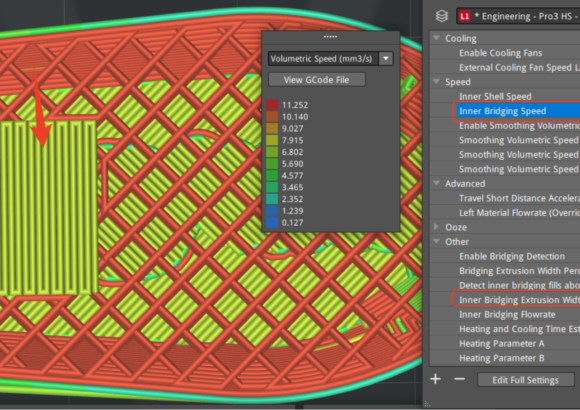
Task: Click Edit Full Settings button
Action: 525,380
